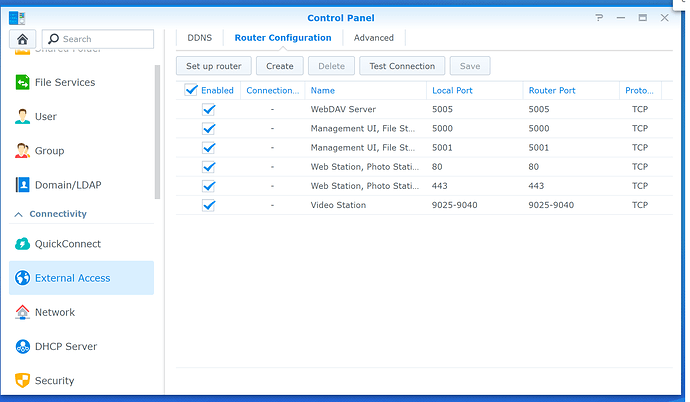
Task: Open File Services via its icon
Action: pos(22,82)
